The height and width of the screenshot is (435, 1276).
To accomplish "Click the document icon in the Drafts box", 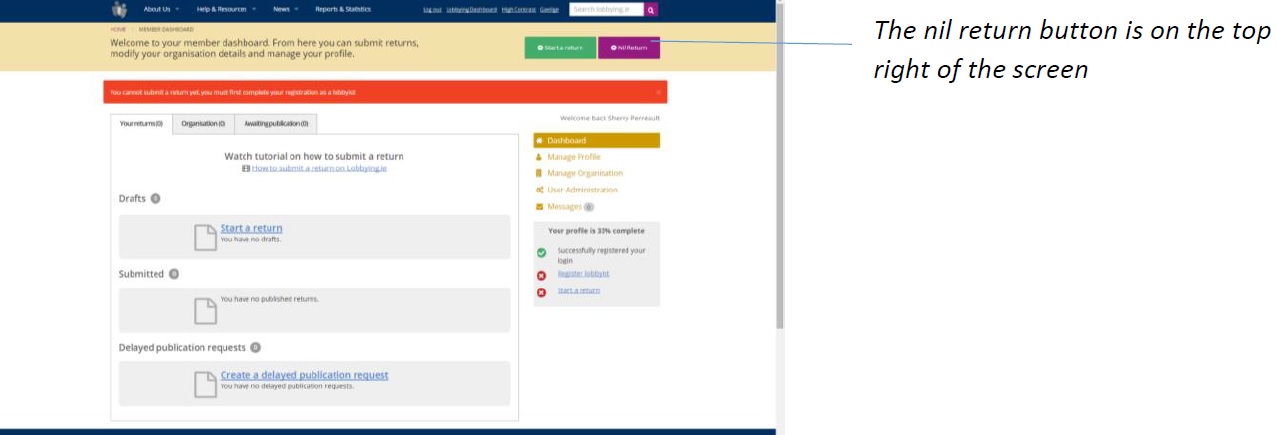I will click(x=204, y=237).
